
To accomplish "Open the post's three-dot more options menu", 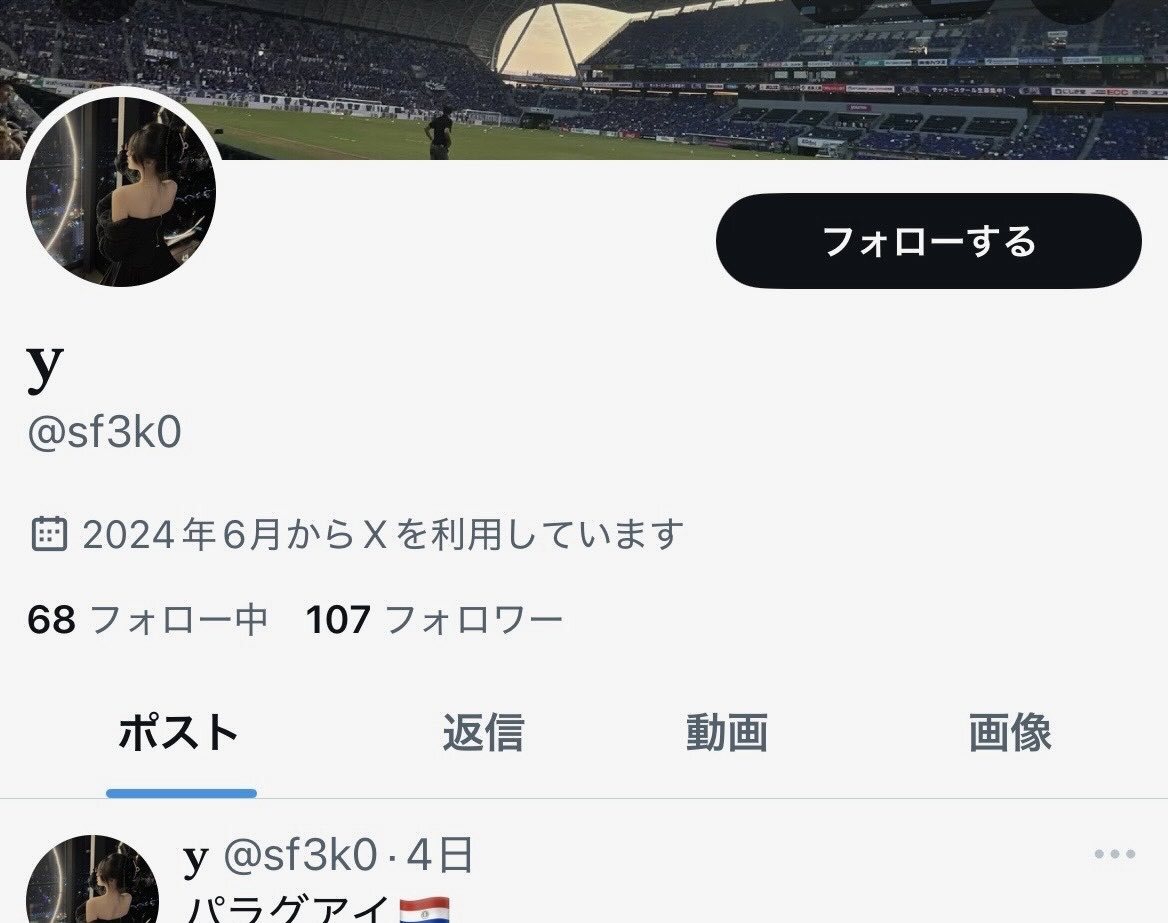I will coord(1114,854).
